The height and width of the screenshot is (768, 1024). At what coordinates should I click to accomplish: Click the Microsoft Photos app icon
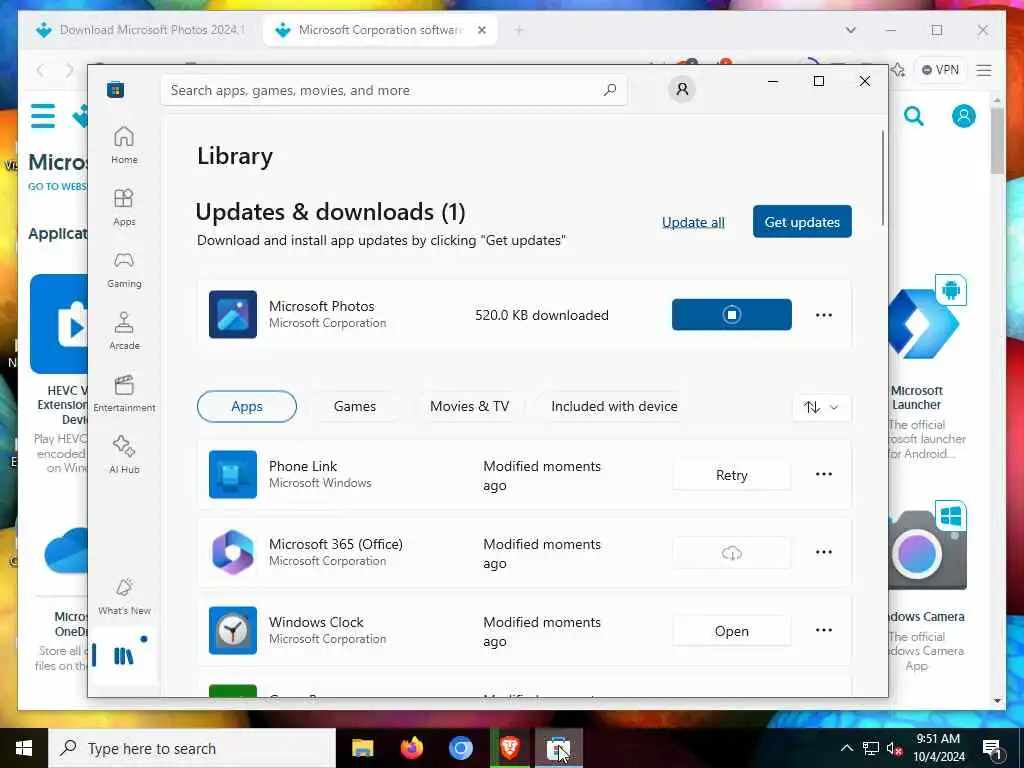232,314
